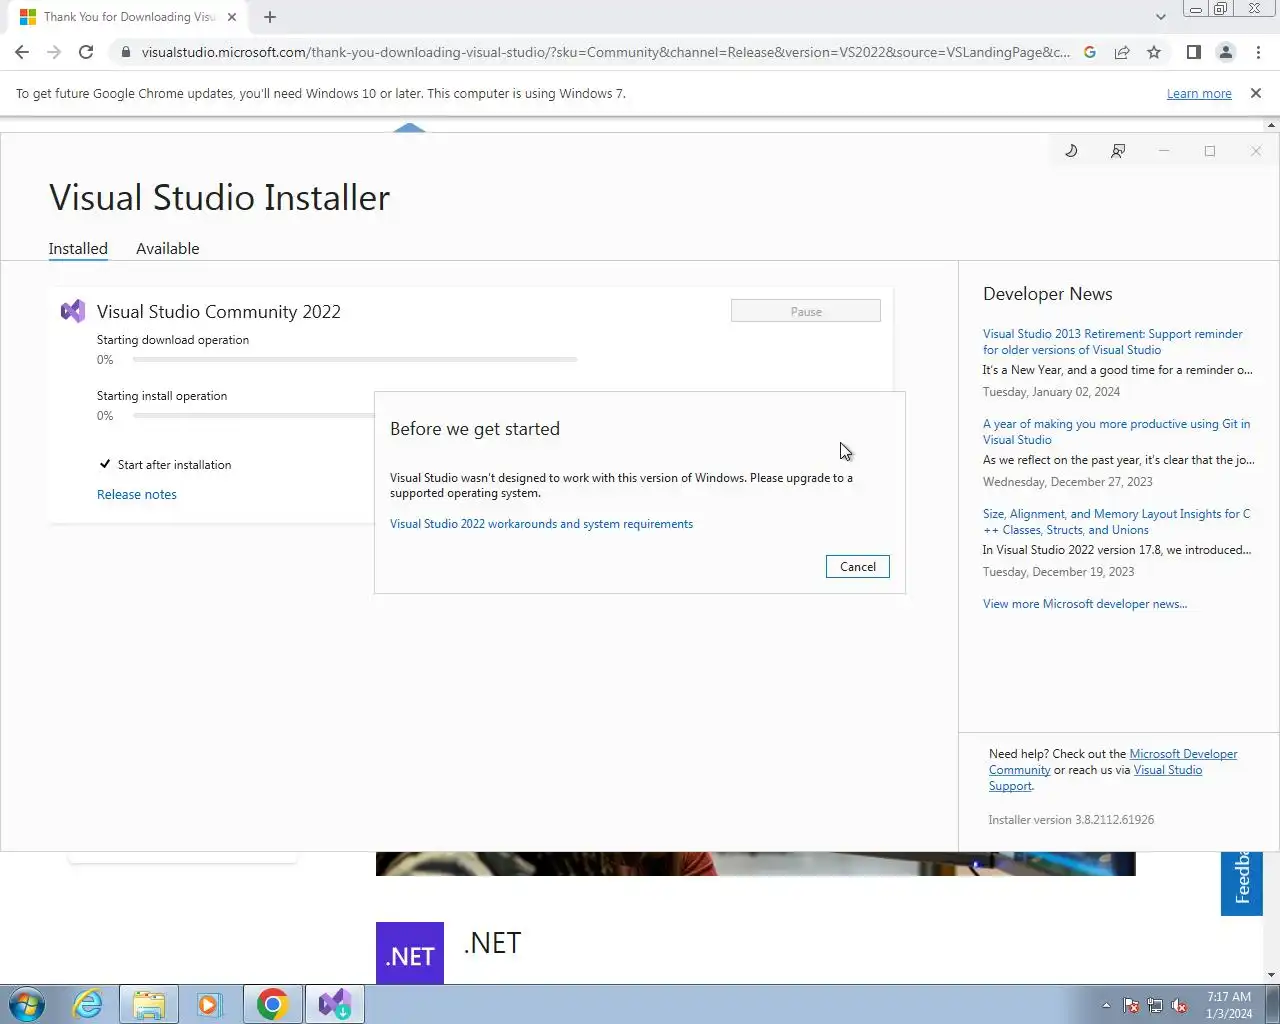The width and height of the screenshot is (1280, 1024).
Task: Reload the Chrome page
Action: 86,52
